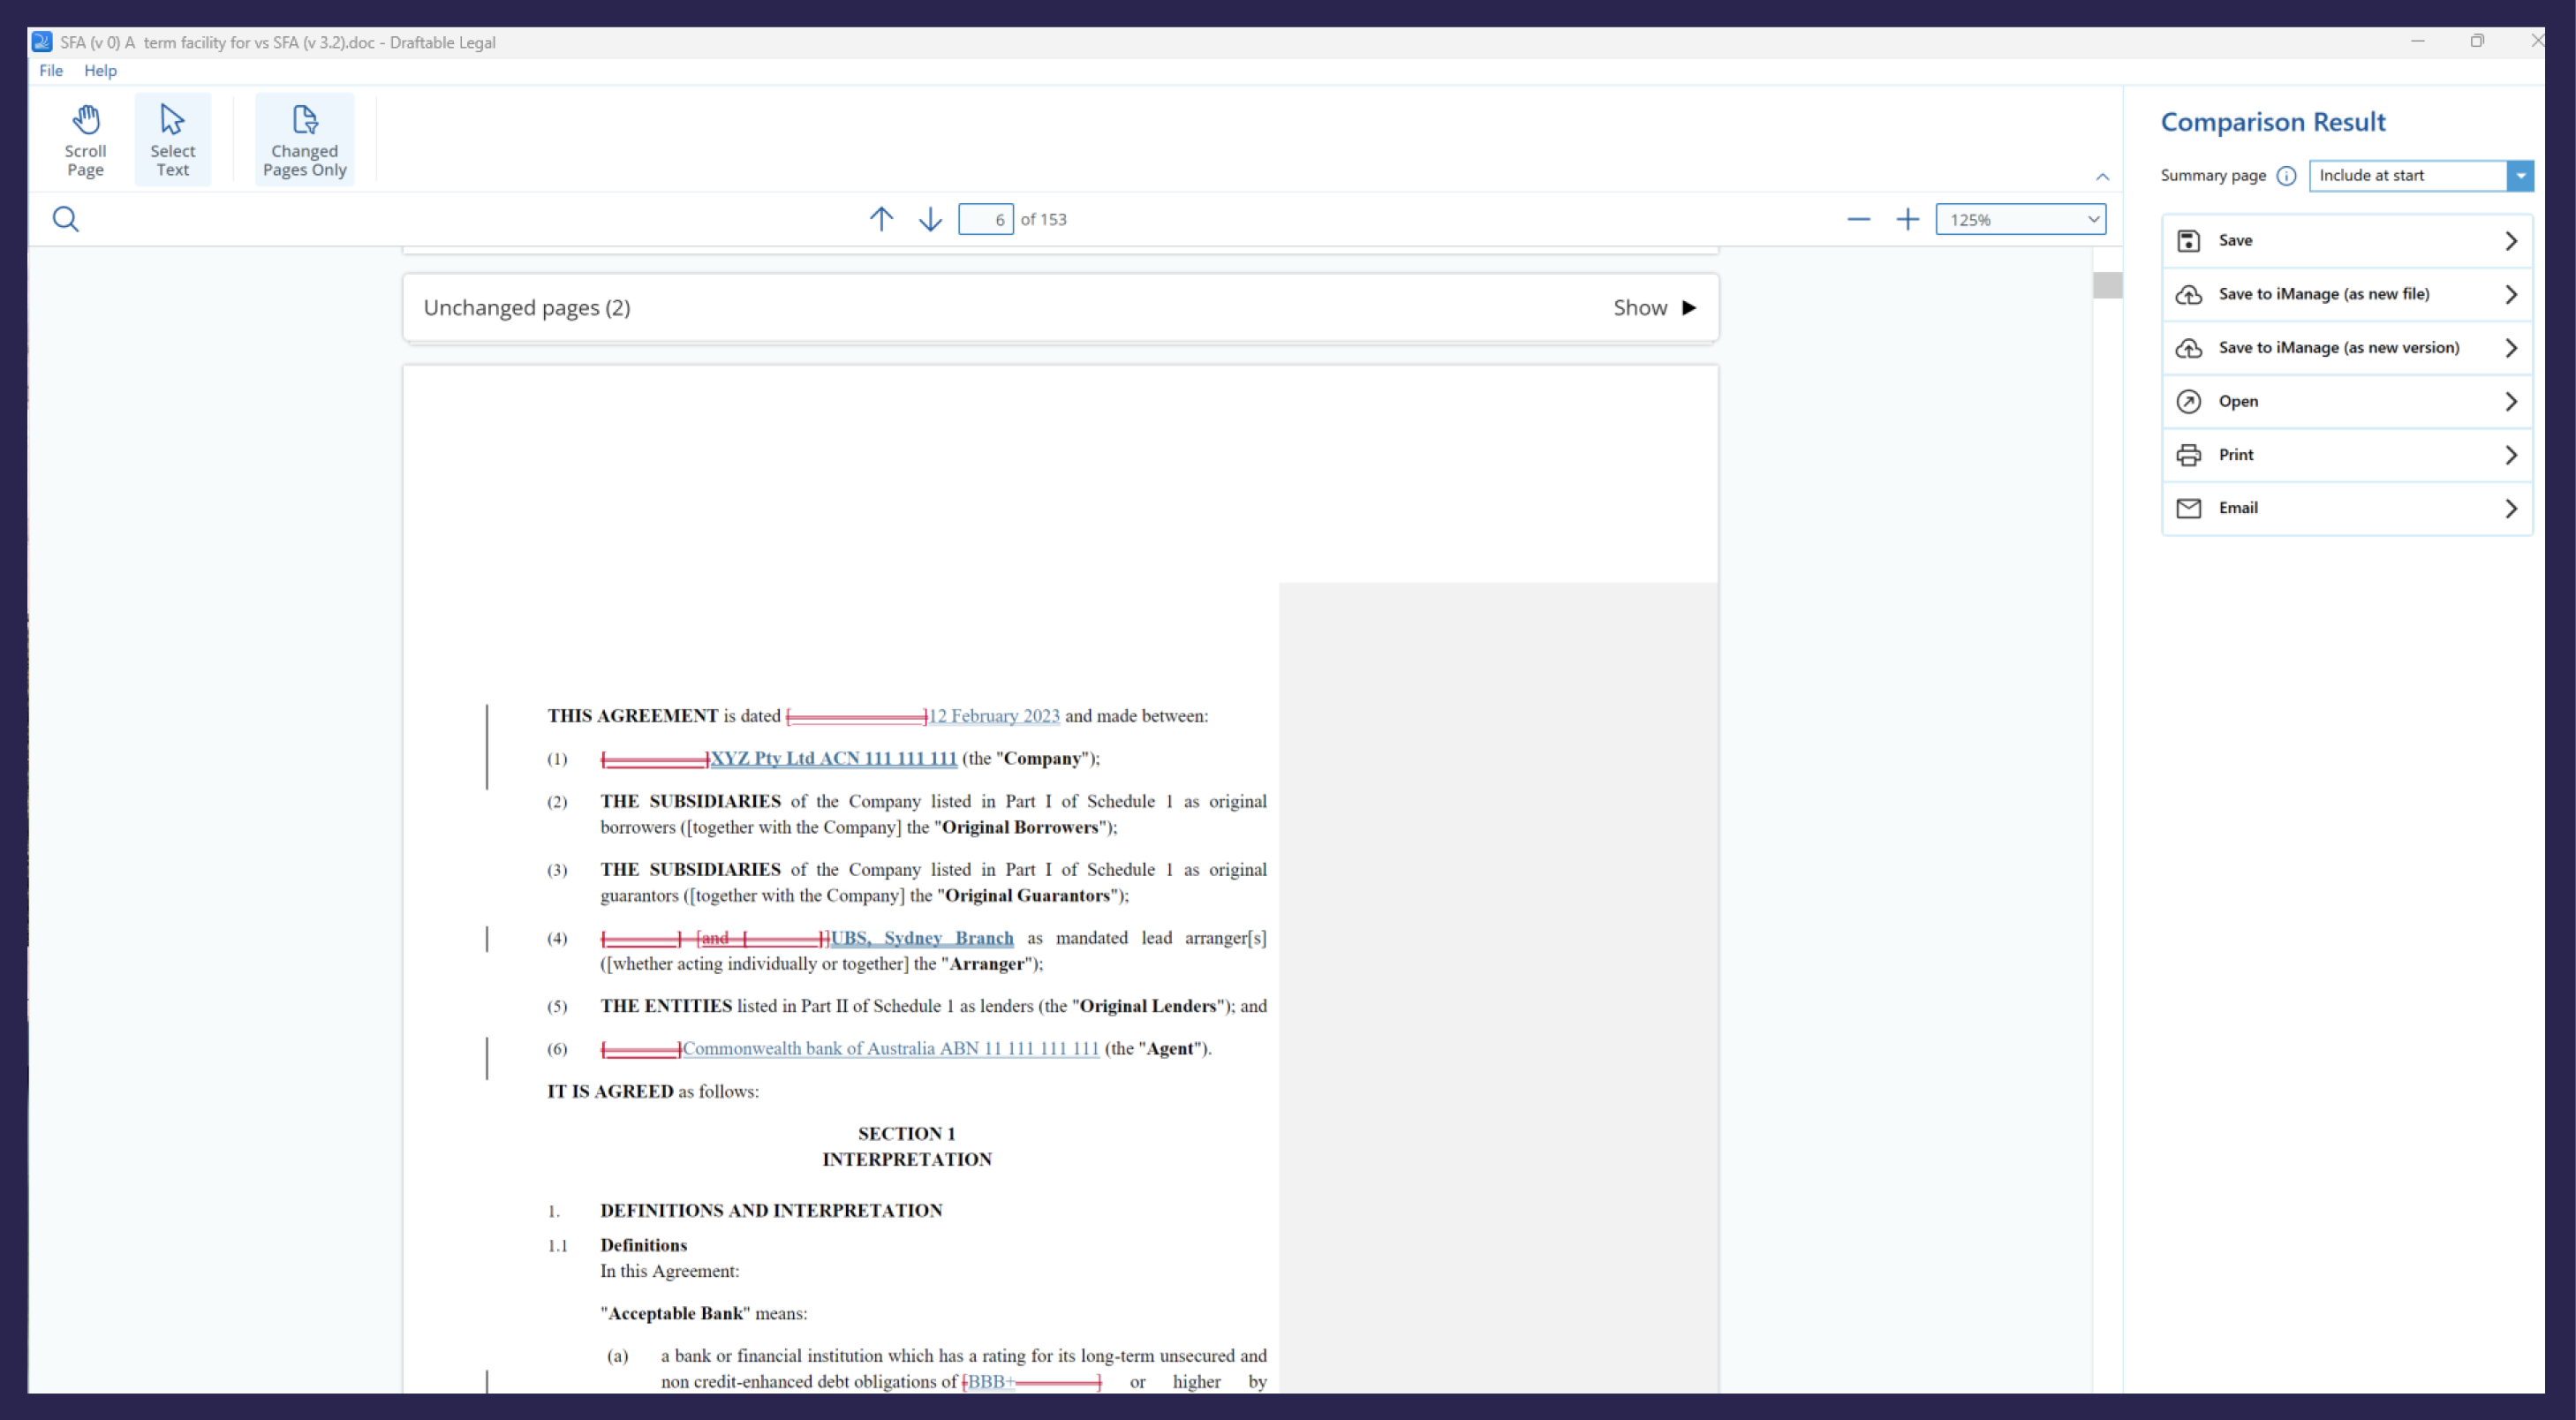2576x1420 pixels.
Task: Open the File menu
Action: [x=50, y=70]
